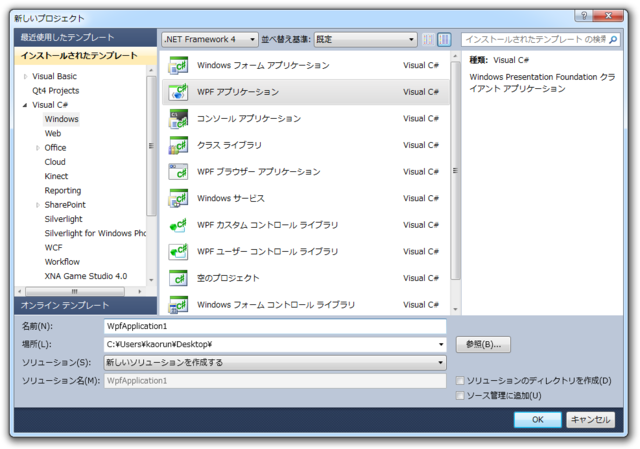Expand the Office tree node
The height and width of the screenshot is (449, 640).
pos(38,148)
